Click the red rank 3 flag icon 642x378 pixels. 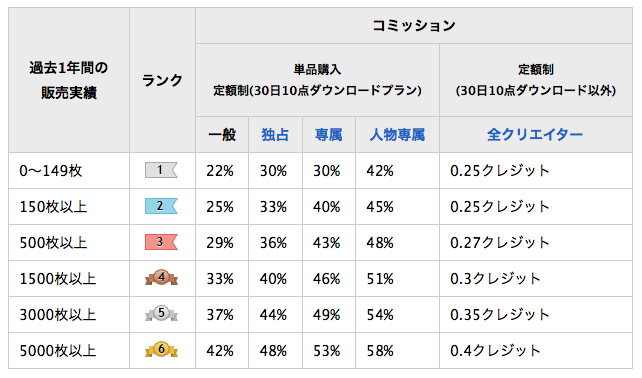pyautogui.click(x=161, y=242)
